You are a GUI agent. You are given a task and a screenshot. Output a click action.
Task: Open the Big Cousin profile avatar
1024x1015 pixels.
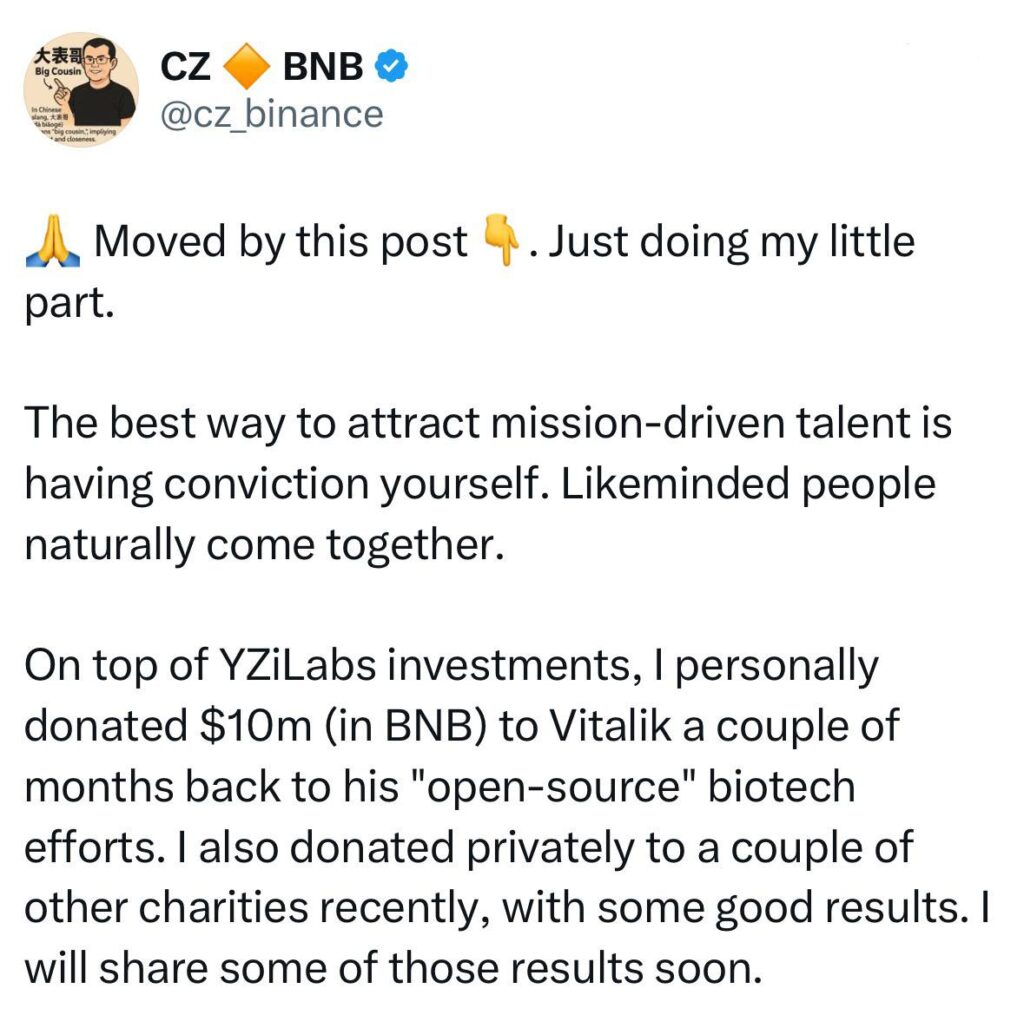point(82,90)
